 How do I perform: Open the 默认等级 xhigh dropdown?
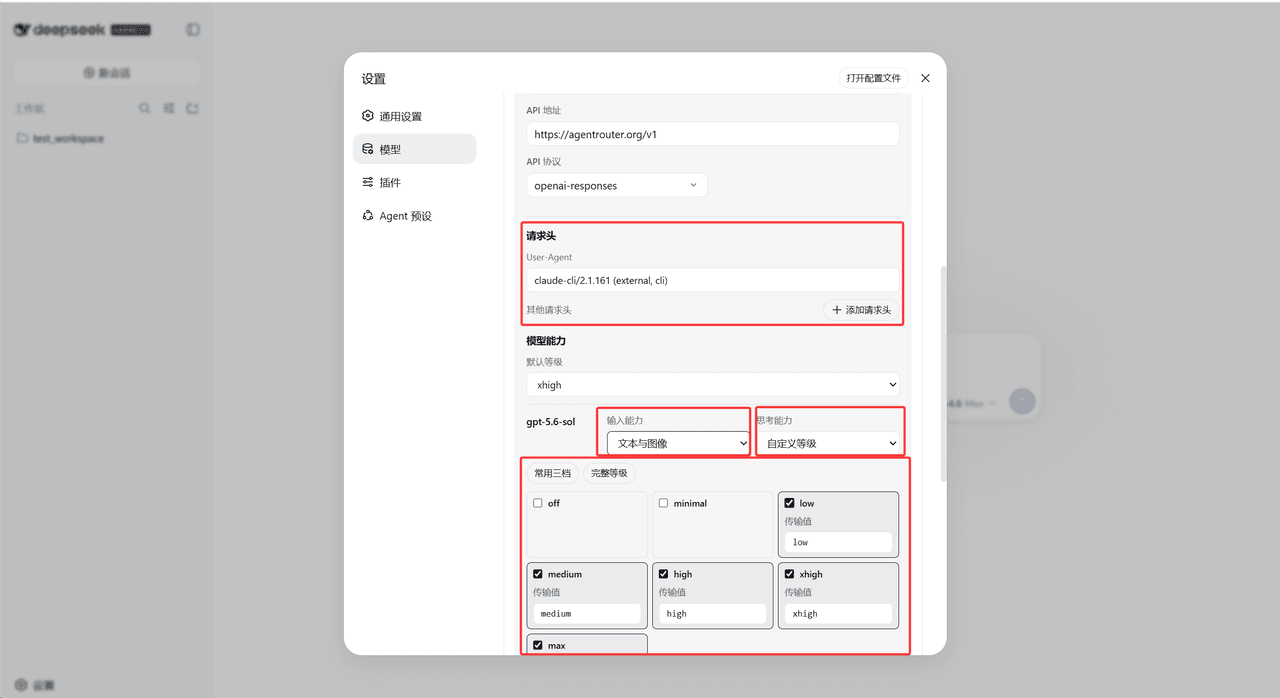pyautogui.click(x=713, y=385)
